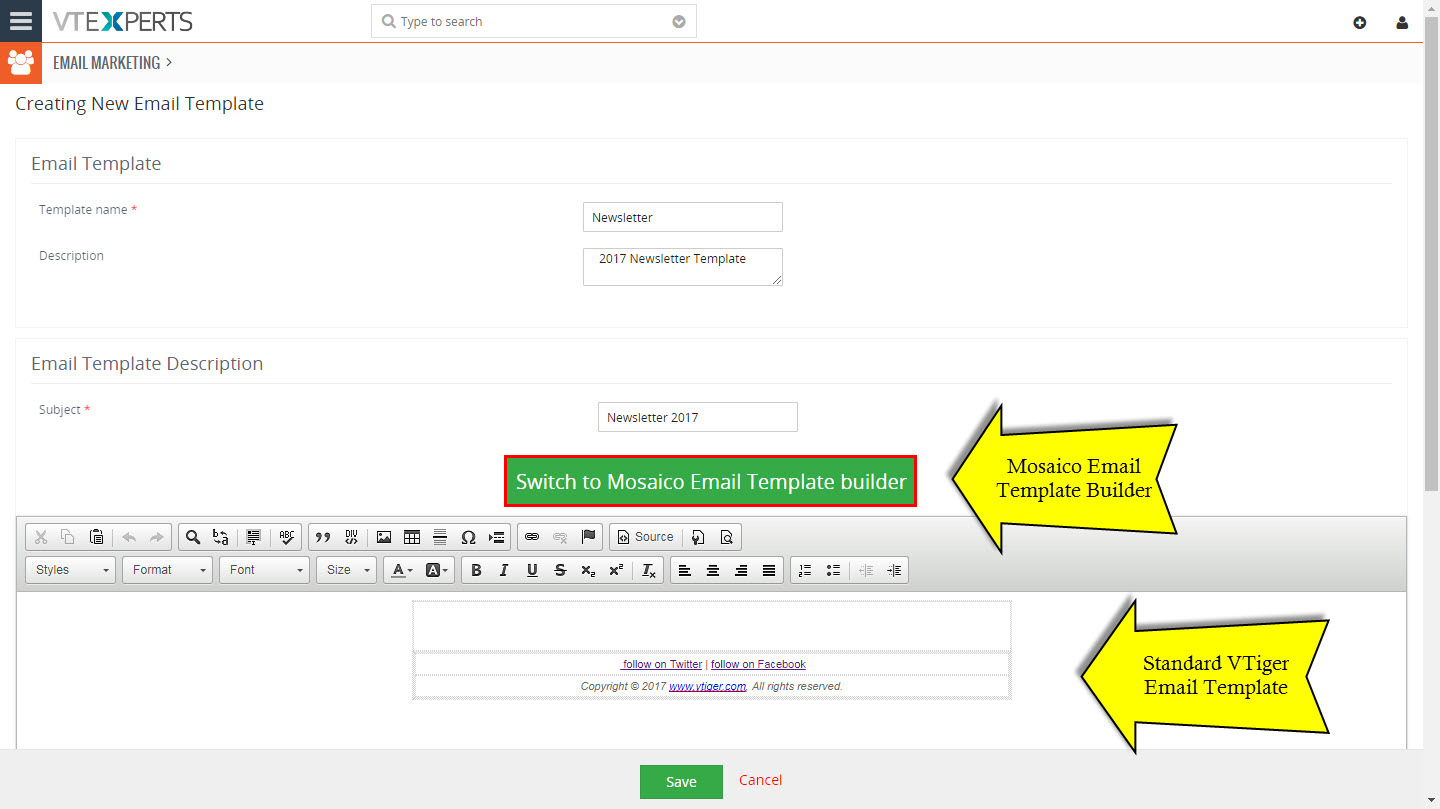Click the Description text area

click(683, 266)
